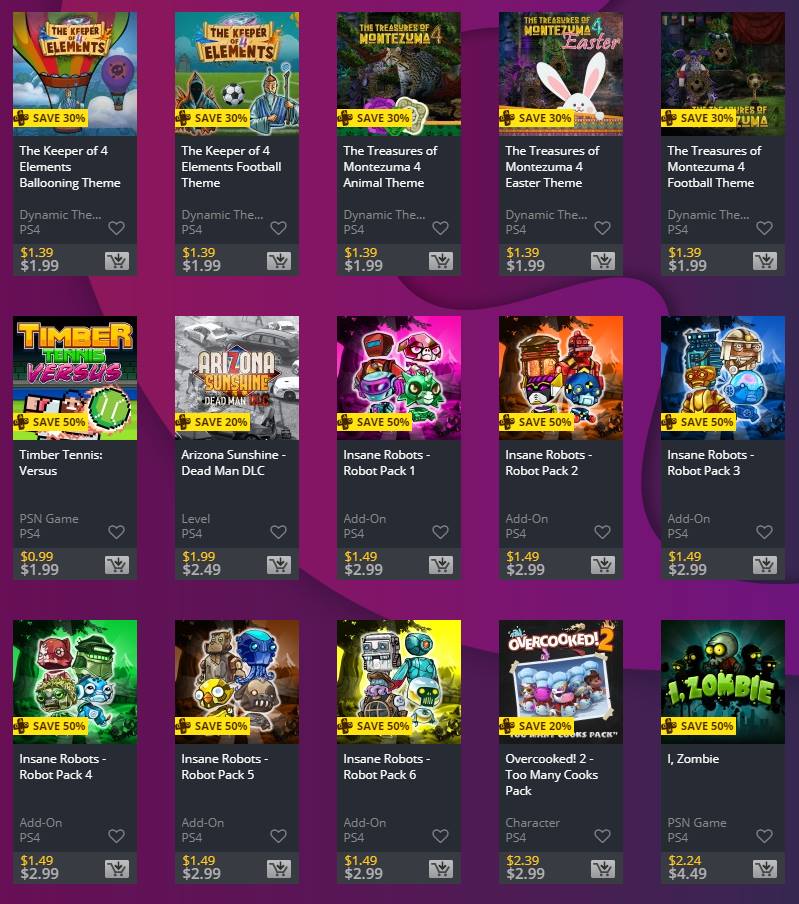This screenshot has width=799, height=904.
Task: Open Insane Robots Robot Pack 4 title link
Action: [x=62, y=767]
